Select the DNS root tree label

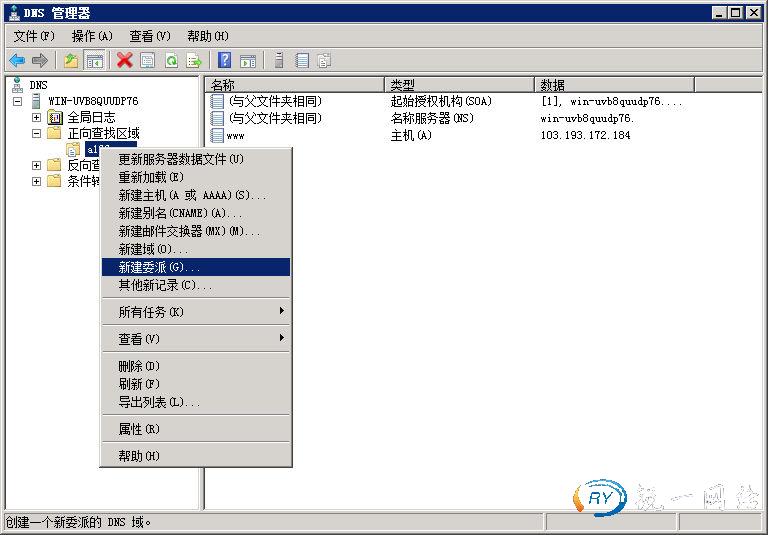[x=38, y=85]
